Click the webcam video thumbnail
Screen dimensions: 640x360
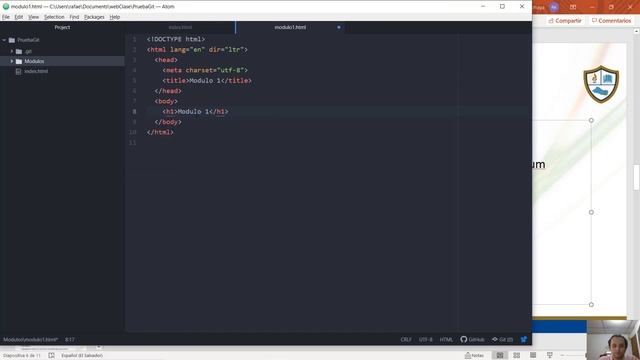coord(613,340)
